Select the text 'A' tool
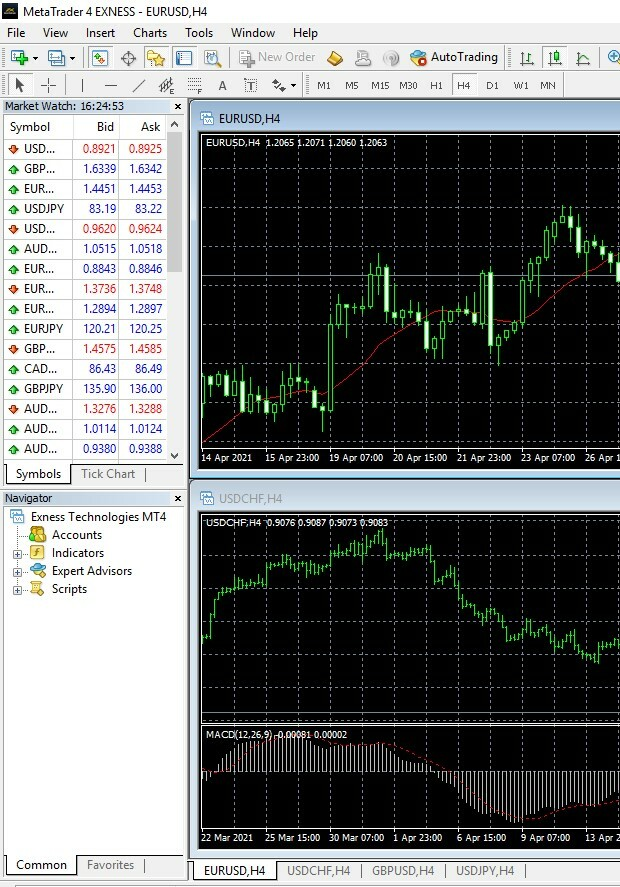The image size is (620, 887). (222, 86)
